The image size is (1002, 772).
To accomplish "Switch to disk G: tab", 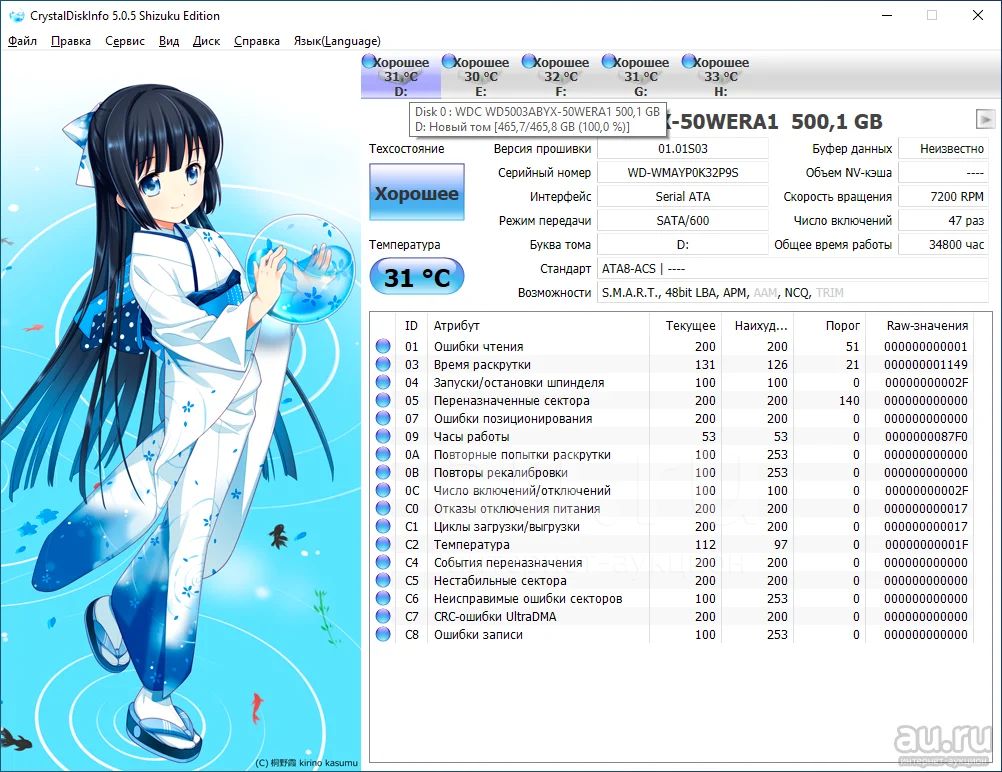I will click(x=640, y=76).
